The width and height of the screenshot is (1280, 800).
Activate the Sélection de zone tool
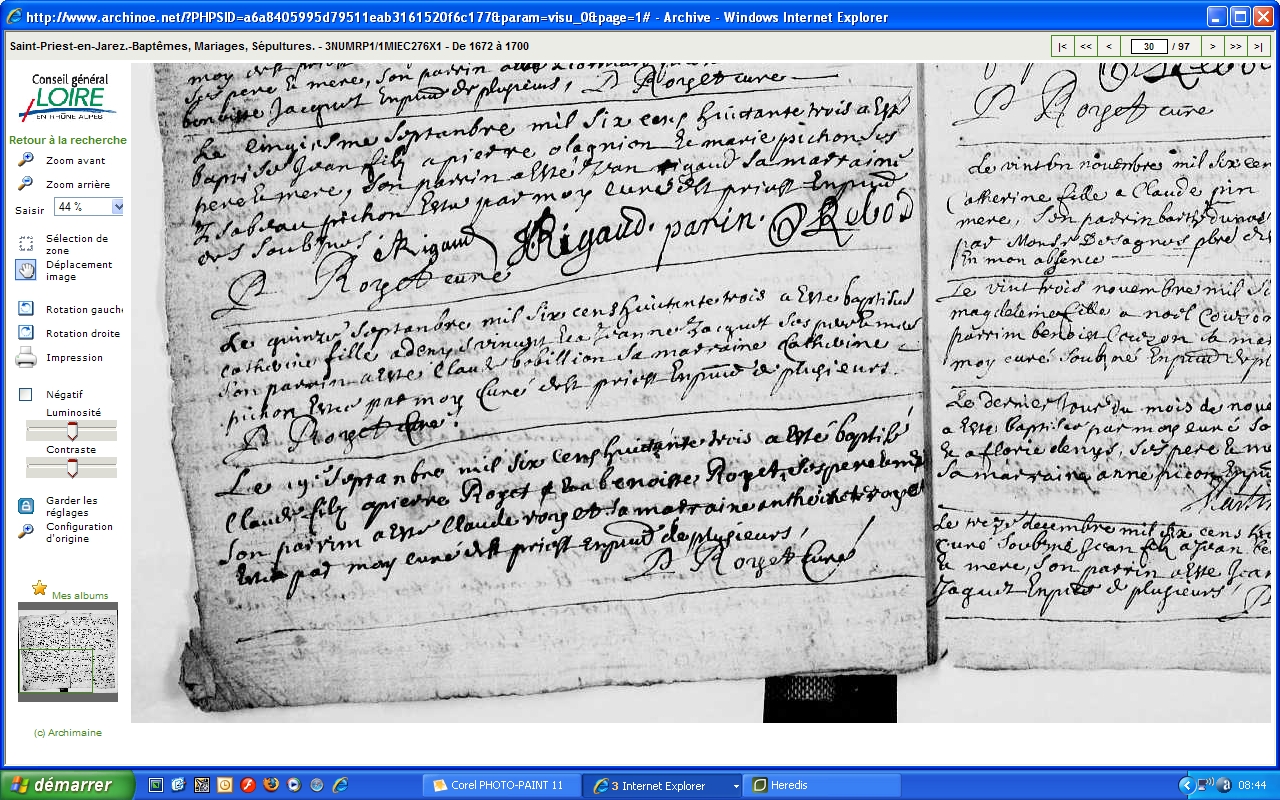pos(26,243)
